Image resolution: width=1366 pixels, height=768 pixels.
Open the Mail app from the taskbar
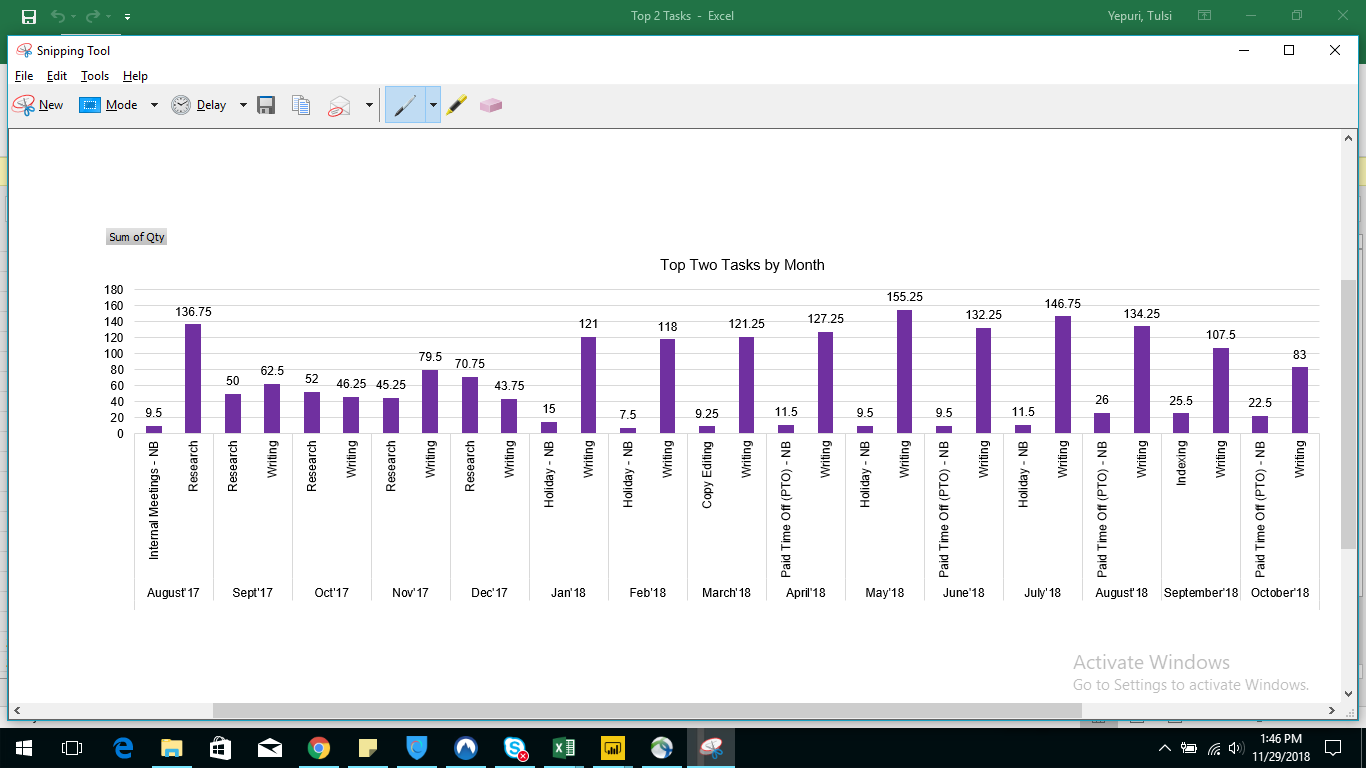270,747
